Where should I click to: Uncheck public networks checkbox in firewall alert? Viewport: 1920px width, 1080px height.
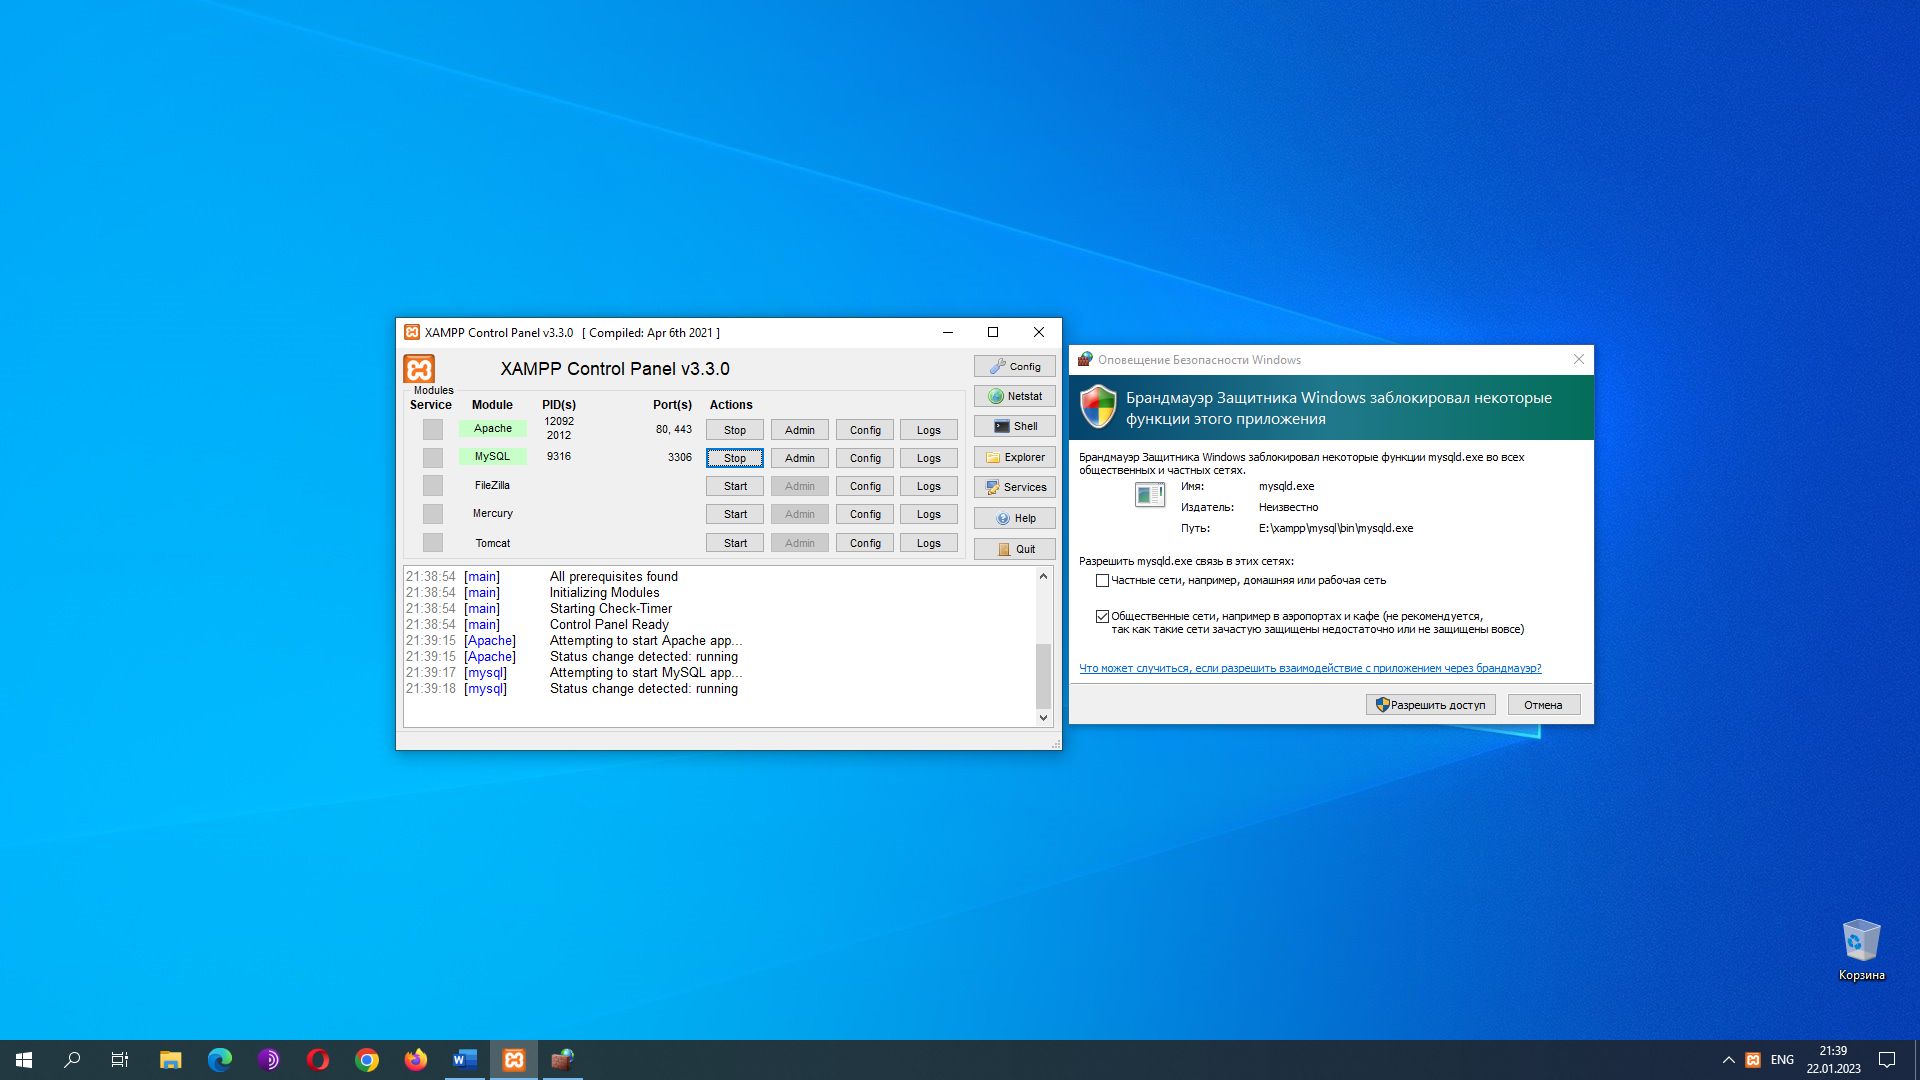point(1102,616)
